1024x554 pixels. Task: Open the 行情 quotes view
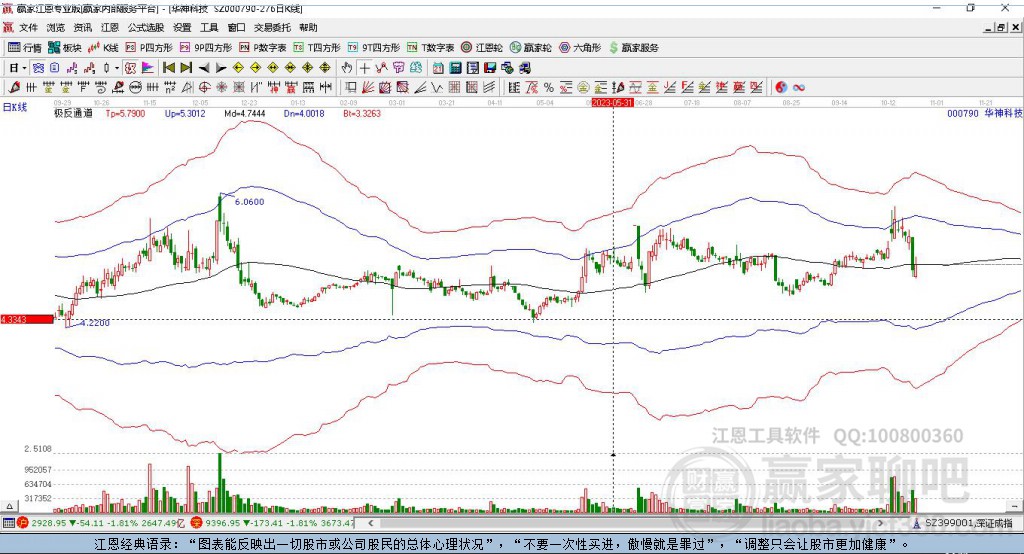coord(24,48)
